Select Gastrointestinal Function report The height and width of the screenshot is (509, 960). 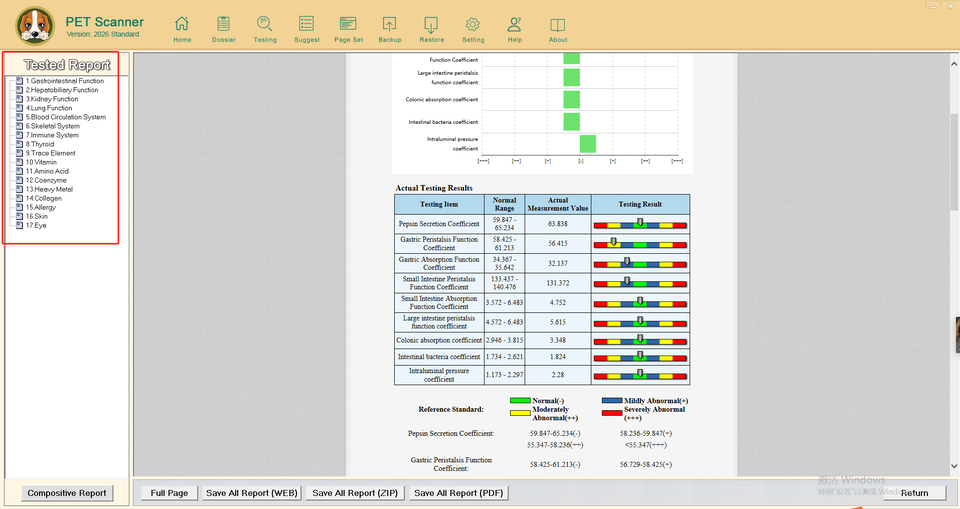pyautogui.click(x=64, y=81)
